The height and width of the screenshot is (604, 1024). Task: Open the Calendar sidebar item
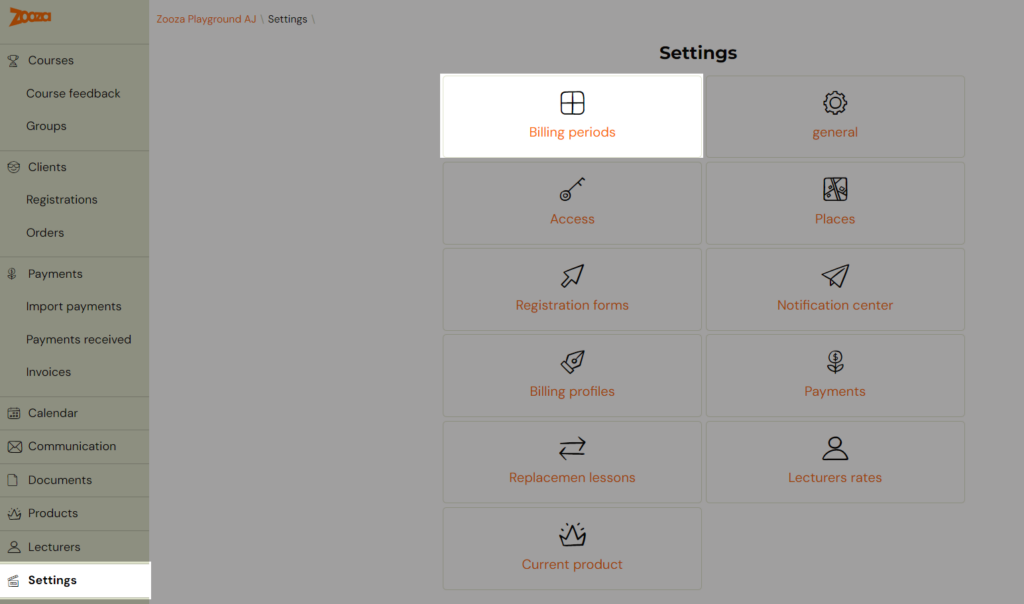(x=52, y=413)
